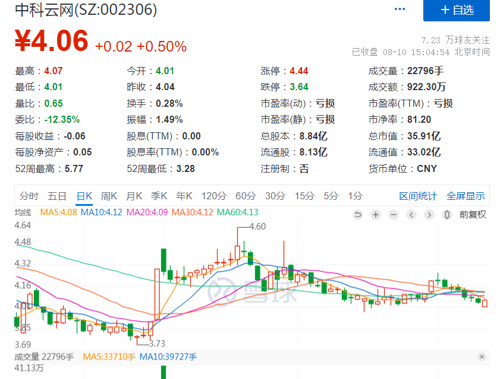This screenshot has width=500, height=379.
Task: Click the stats 成交量 value 22796手
Action: coord(425,71)
